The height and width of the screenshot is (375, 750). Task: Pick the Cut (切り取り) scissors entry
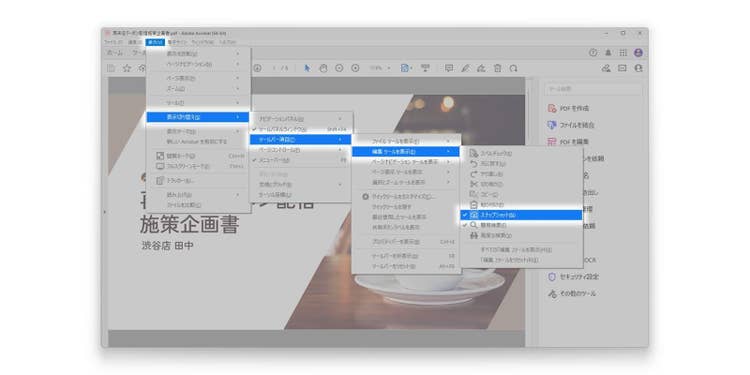tap(521, 184)
